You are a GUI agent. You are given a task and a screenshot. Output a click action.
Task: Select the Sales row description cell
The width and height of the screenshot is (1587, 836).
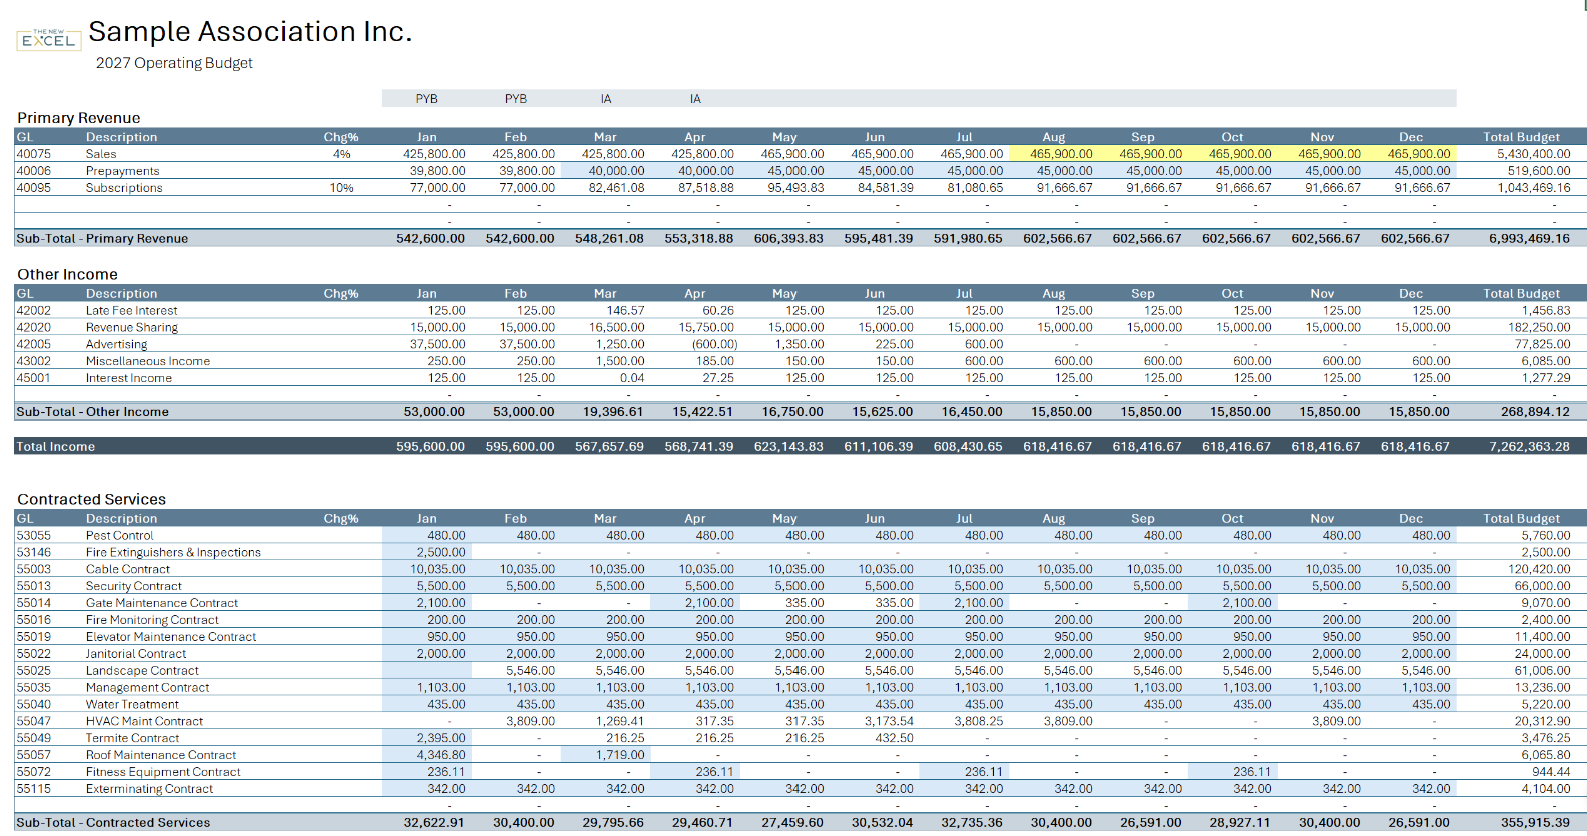101,154
